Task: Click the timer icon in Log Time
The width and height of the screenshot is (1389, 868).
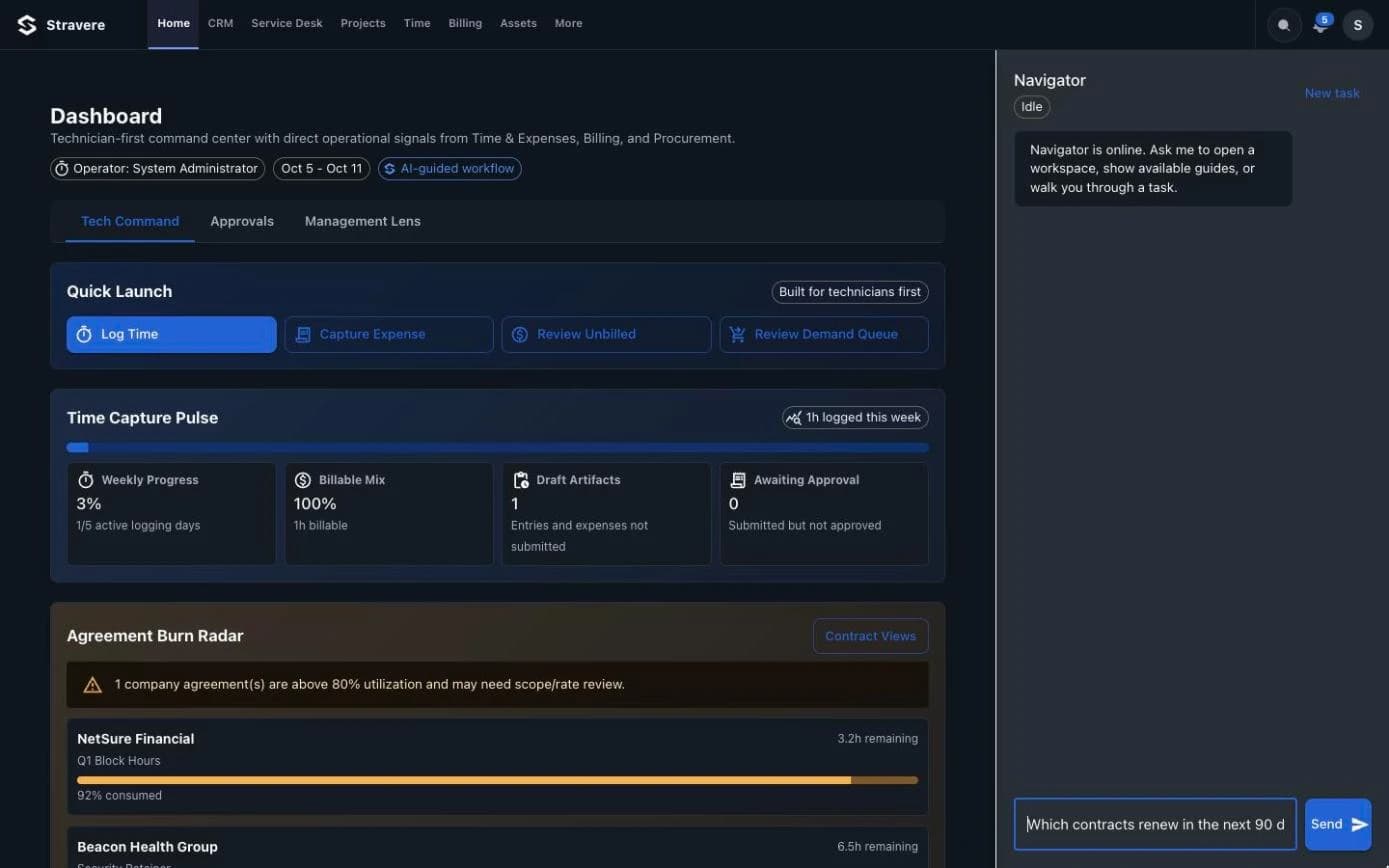Action: tap(84, 334)
